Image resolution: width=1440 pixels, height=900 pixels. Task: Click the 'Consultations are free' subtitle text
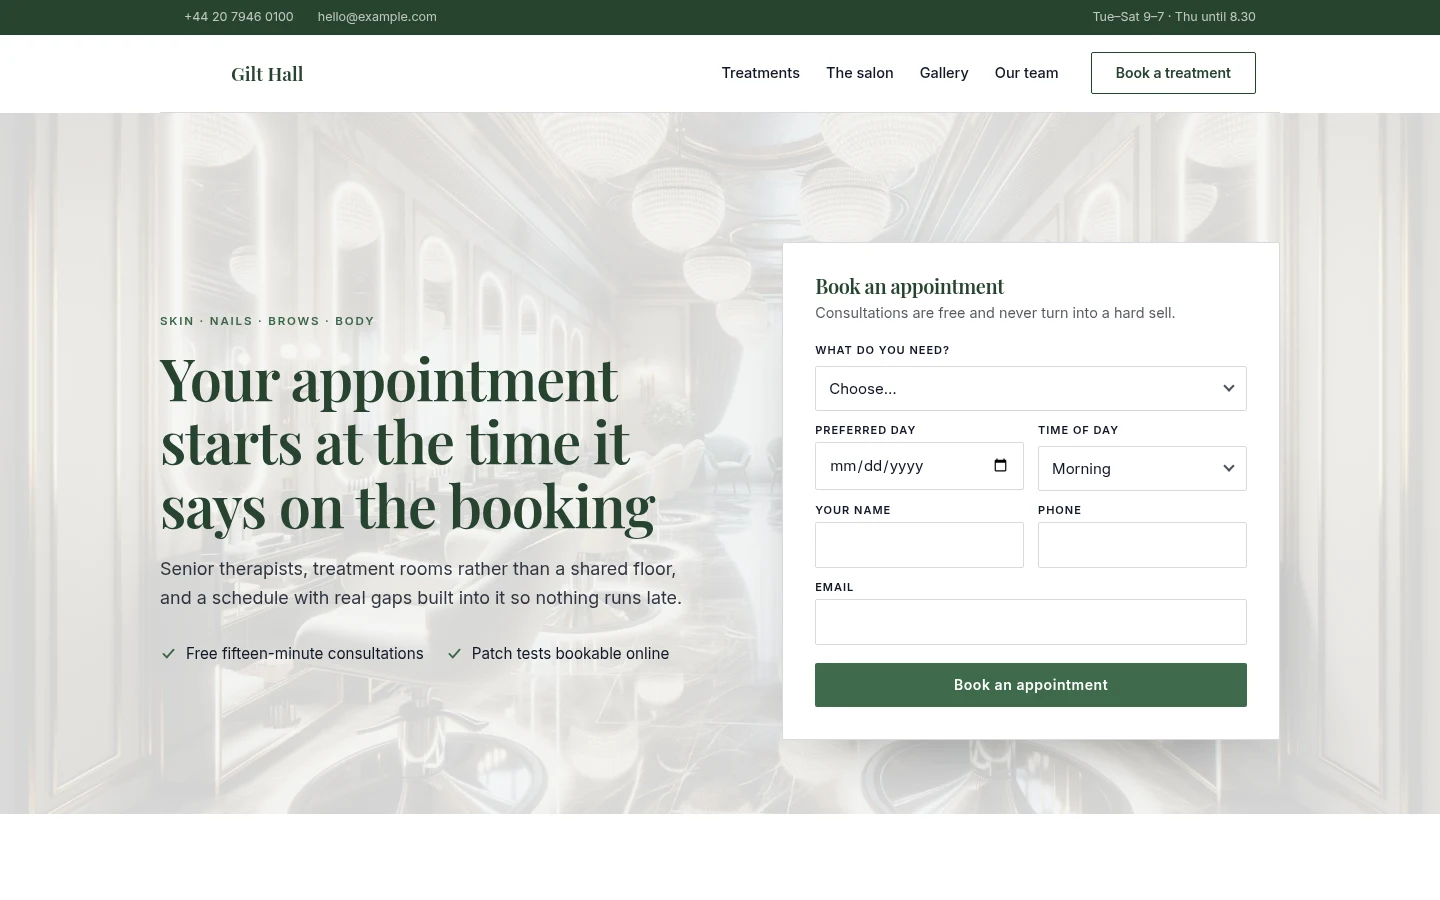(x=995, y=313)
